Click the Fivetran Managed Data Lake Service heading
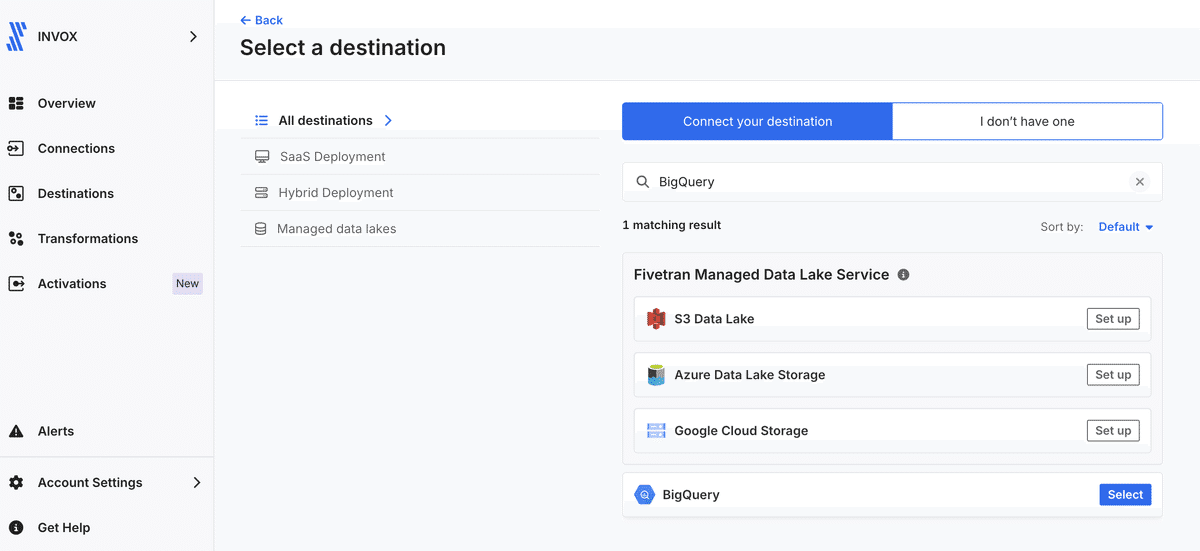The image size is (1200, 551). point(761,275)
